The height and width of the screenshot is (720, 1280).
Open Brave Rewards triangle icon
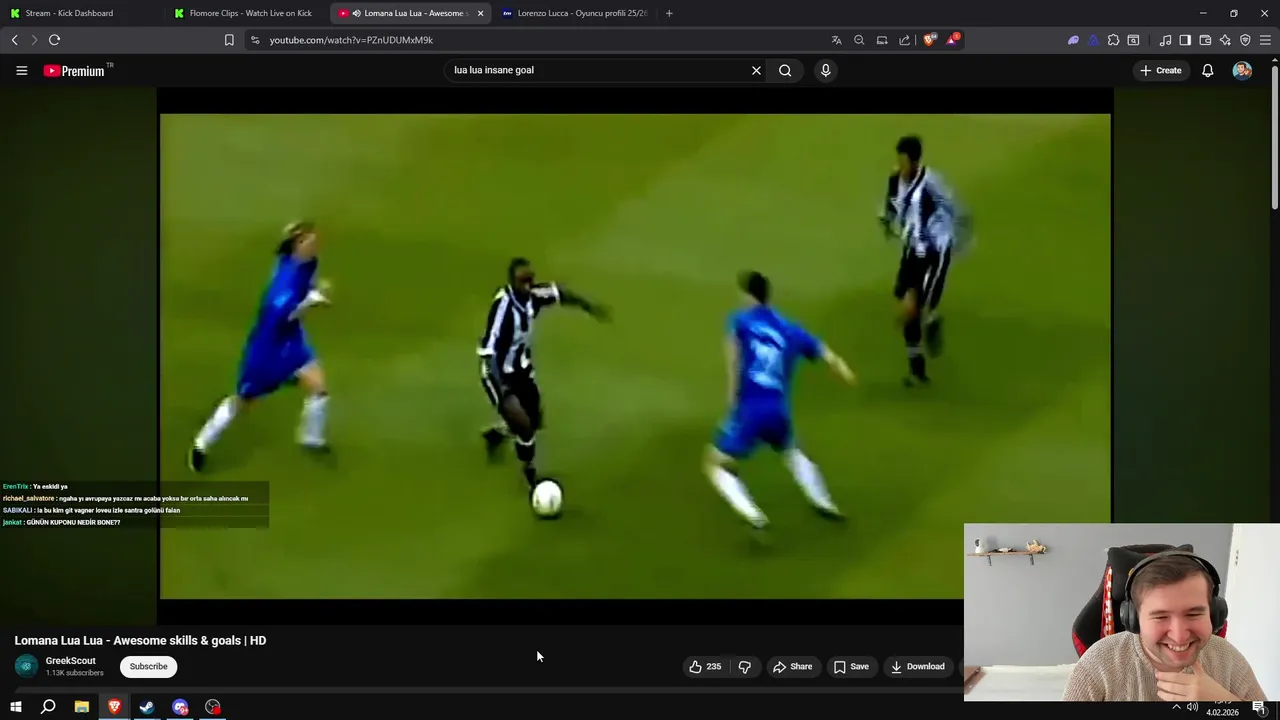pos(952,40)
